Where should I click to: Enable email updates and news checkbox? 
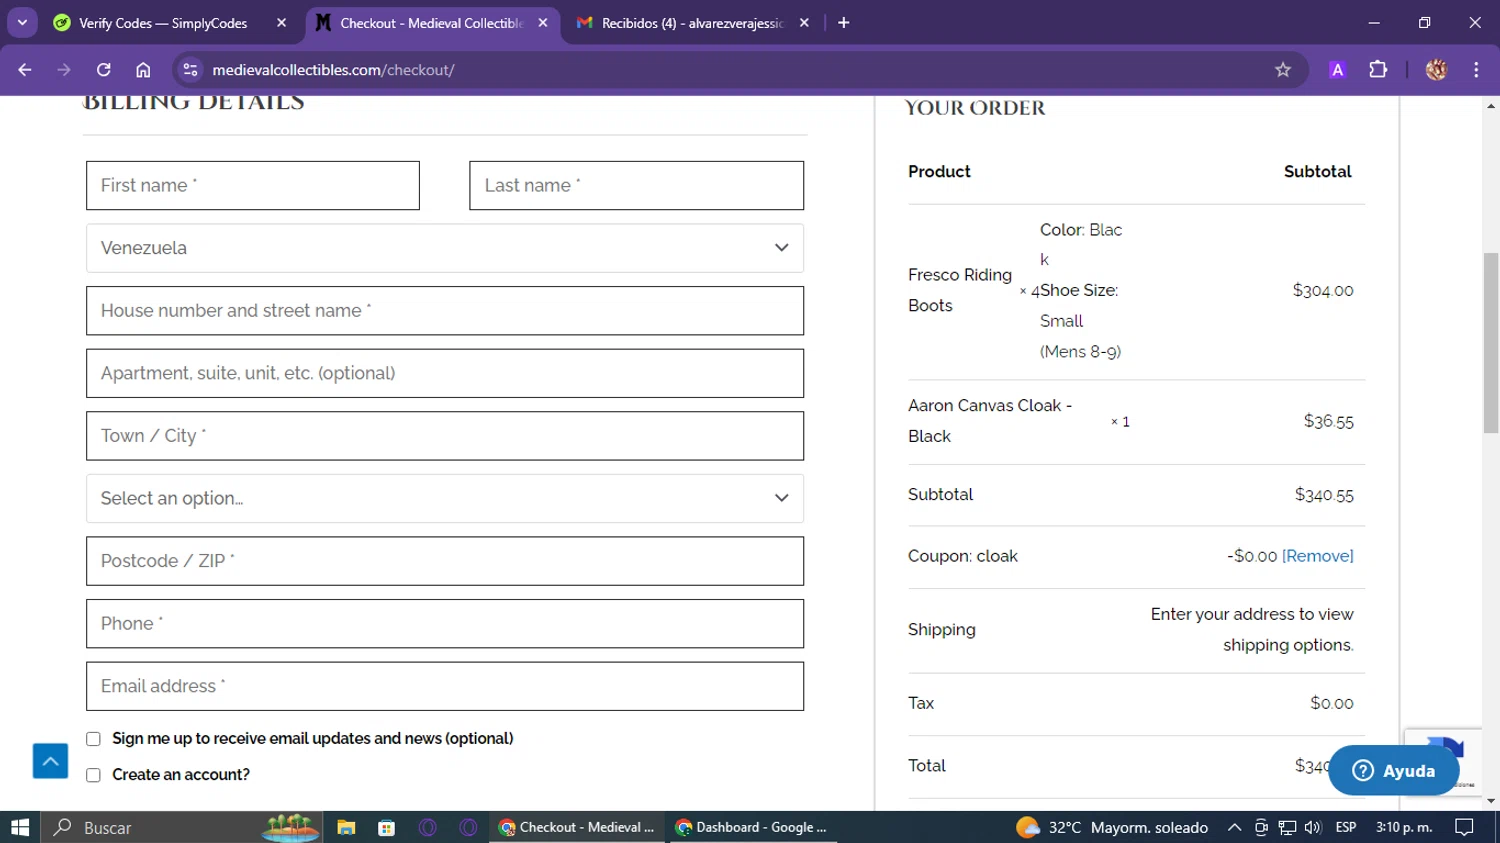94,739
